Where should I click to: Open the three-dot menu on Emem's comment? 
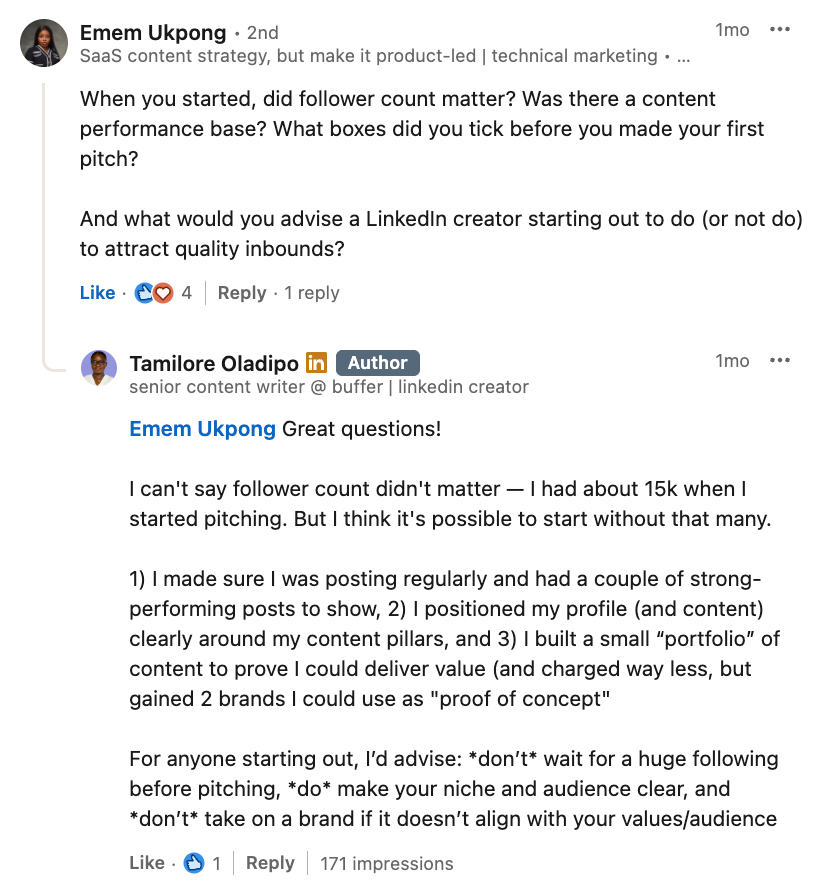pos(779,30)
